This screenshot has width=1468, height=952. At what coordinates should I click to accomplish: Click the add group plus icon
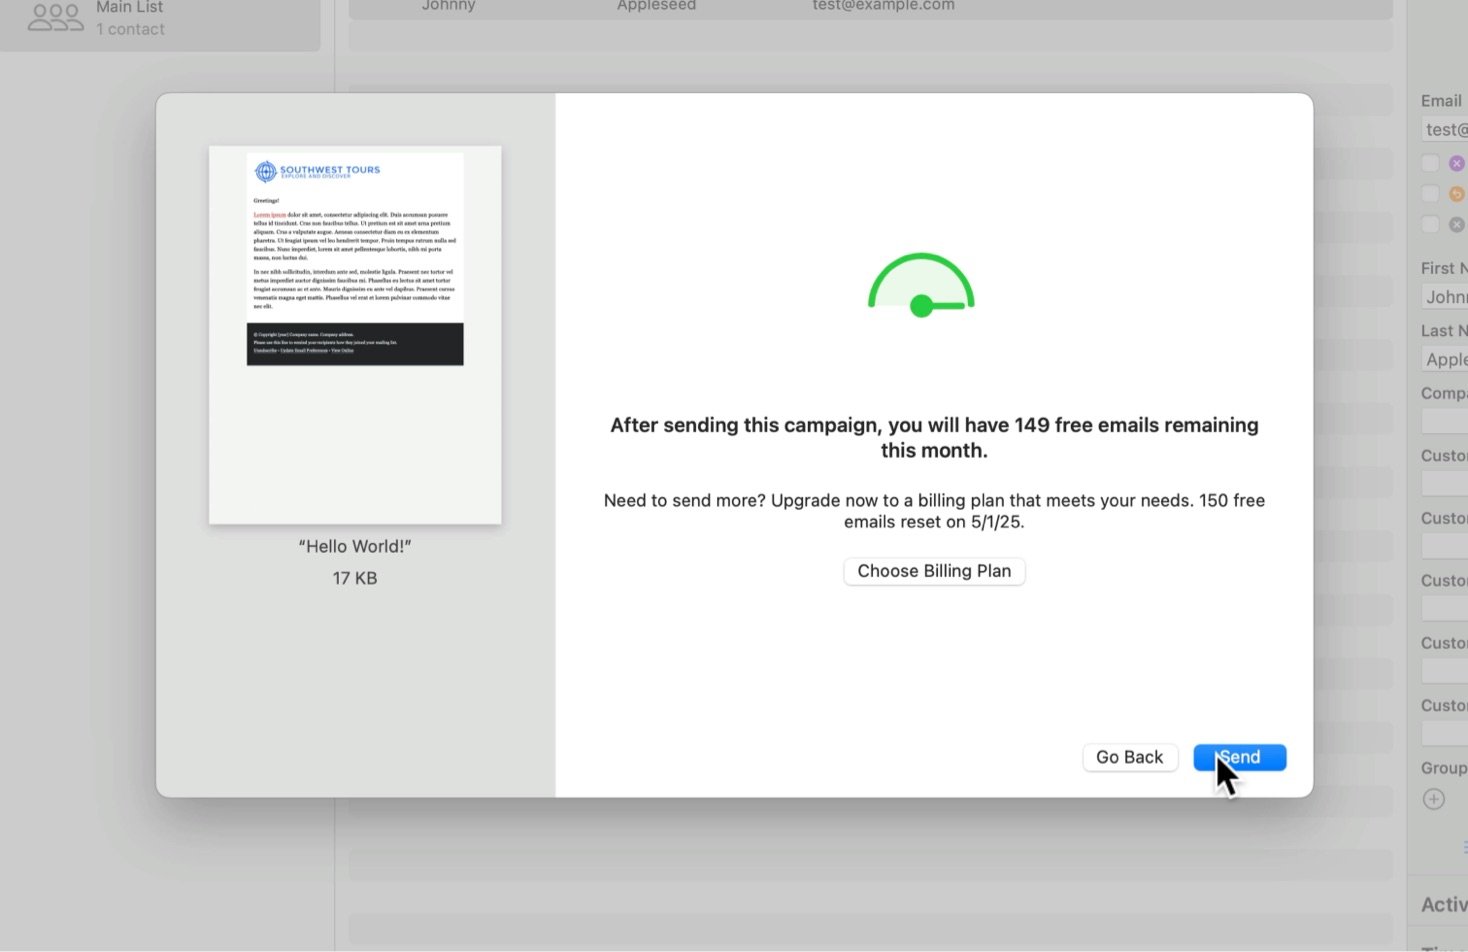point(1434,799)
